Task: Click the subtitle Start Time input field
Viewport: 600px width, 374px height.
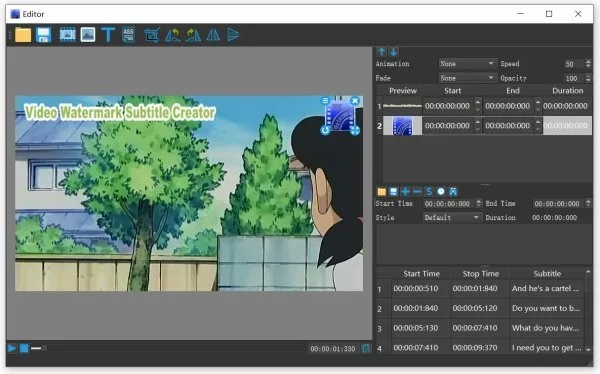Action: tap(448, 204)
